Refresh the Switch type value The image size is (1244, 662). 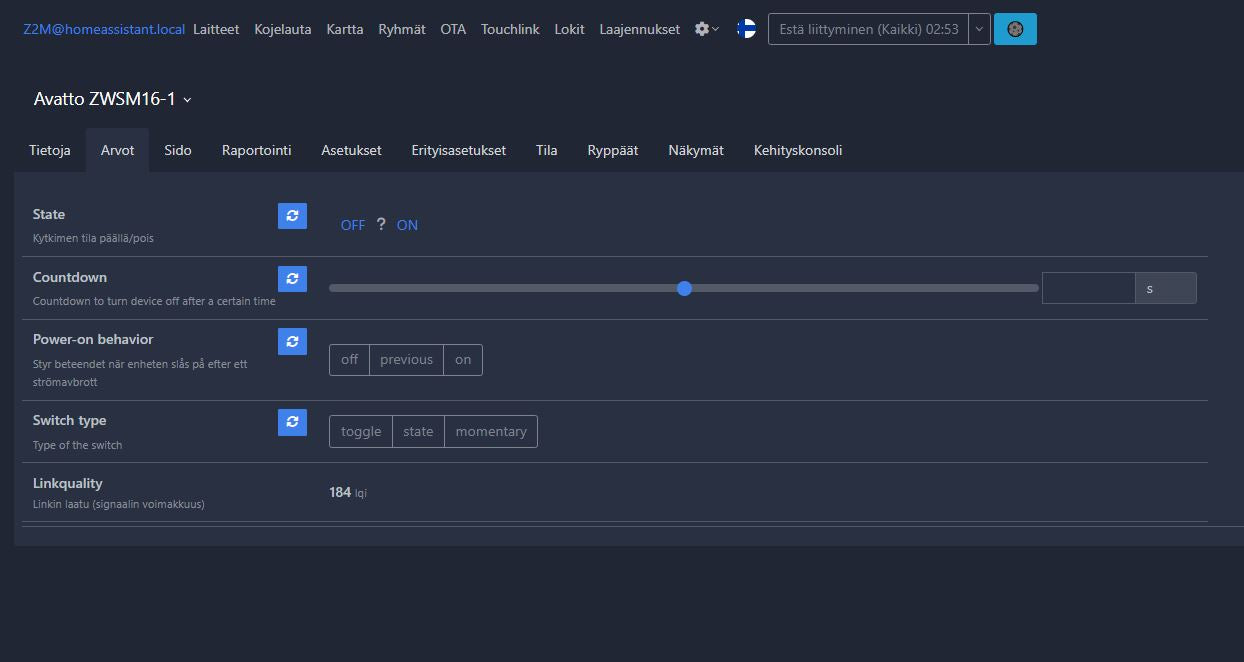click(292, 422)
